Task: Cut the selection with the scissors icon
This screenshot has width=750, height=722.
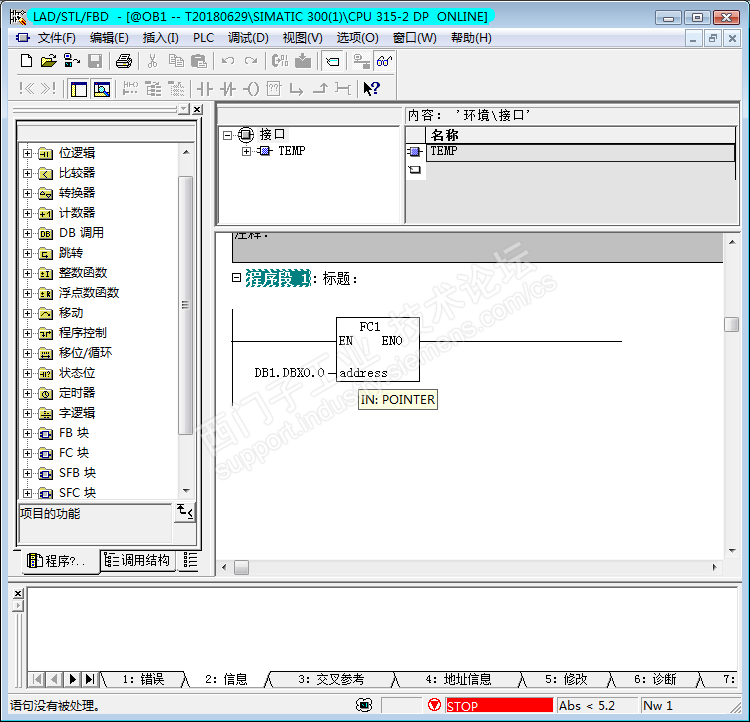Action: click(x=153, y=61)
